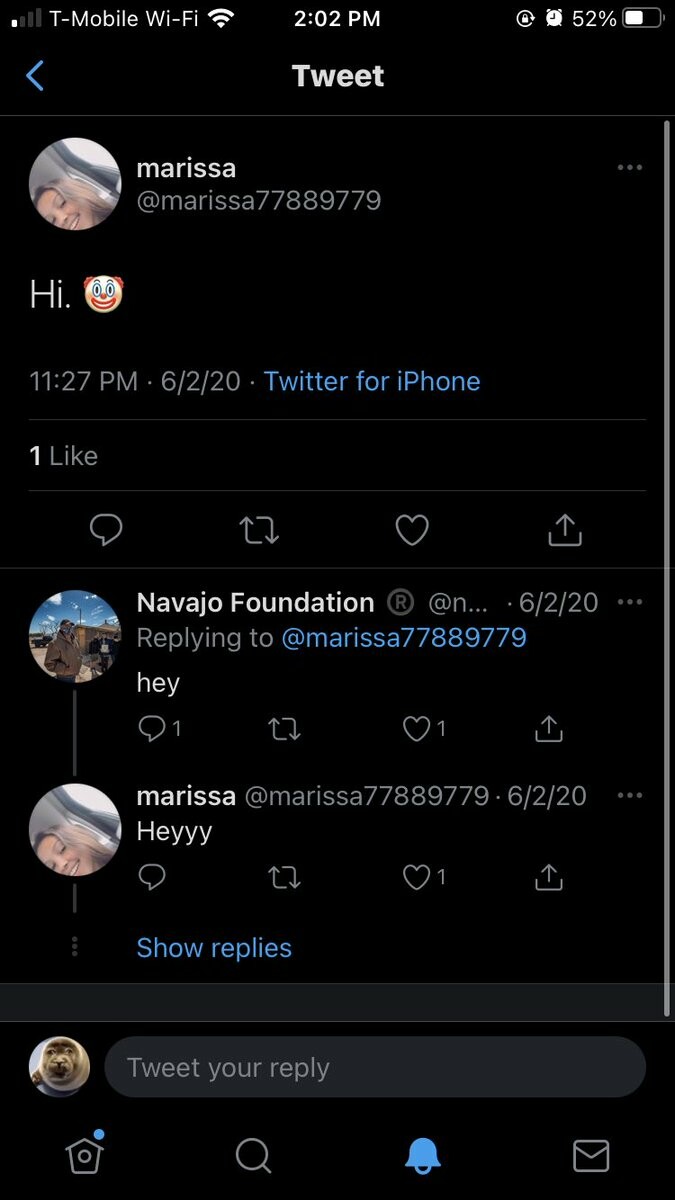Open more options on Navajo Foundation's reply
The image size is (675, 1200).
[630, 603]
